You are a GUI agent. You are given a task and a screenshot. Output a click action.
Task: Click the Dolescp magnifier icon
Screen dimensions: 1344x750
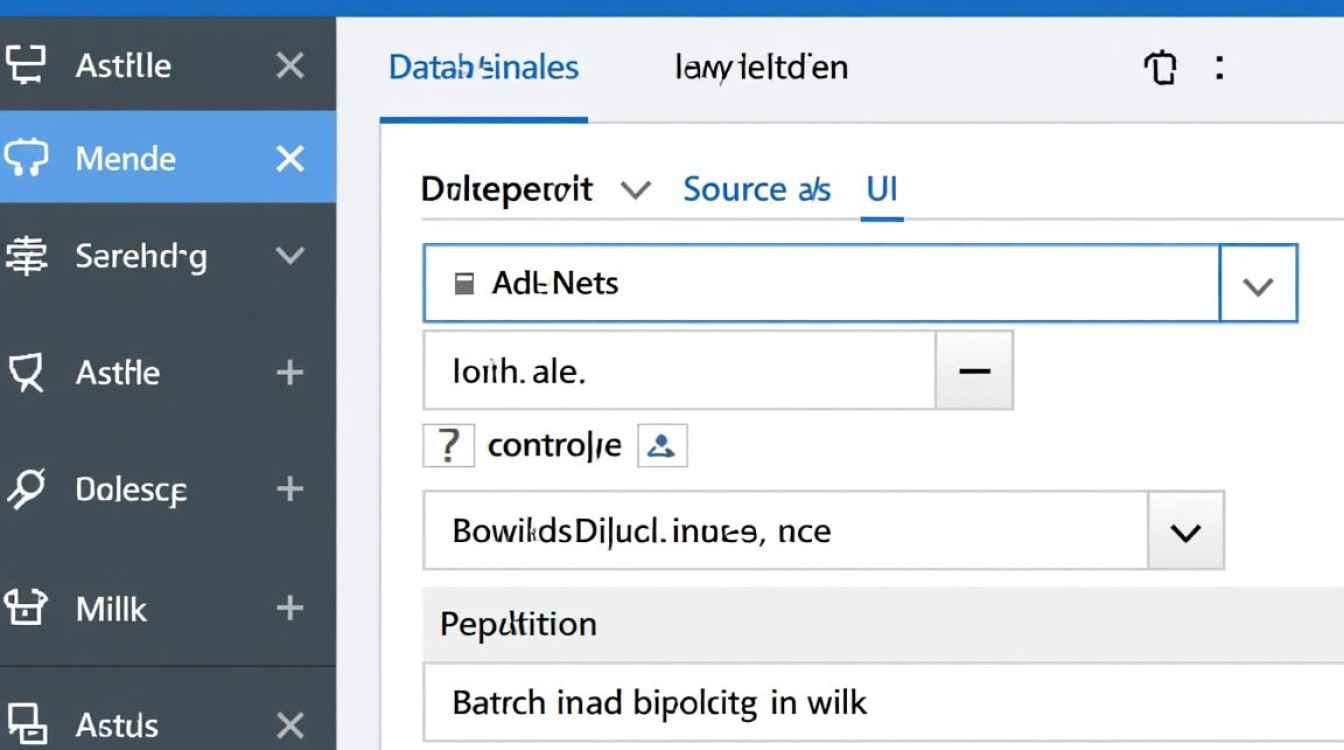coord(26,489)
